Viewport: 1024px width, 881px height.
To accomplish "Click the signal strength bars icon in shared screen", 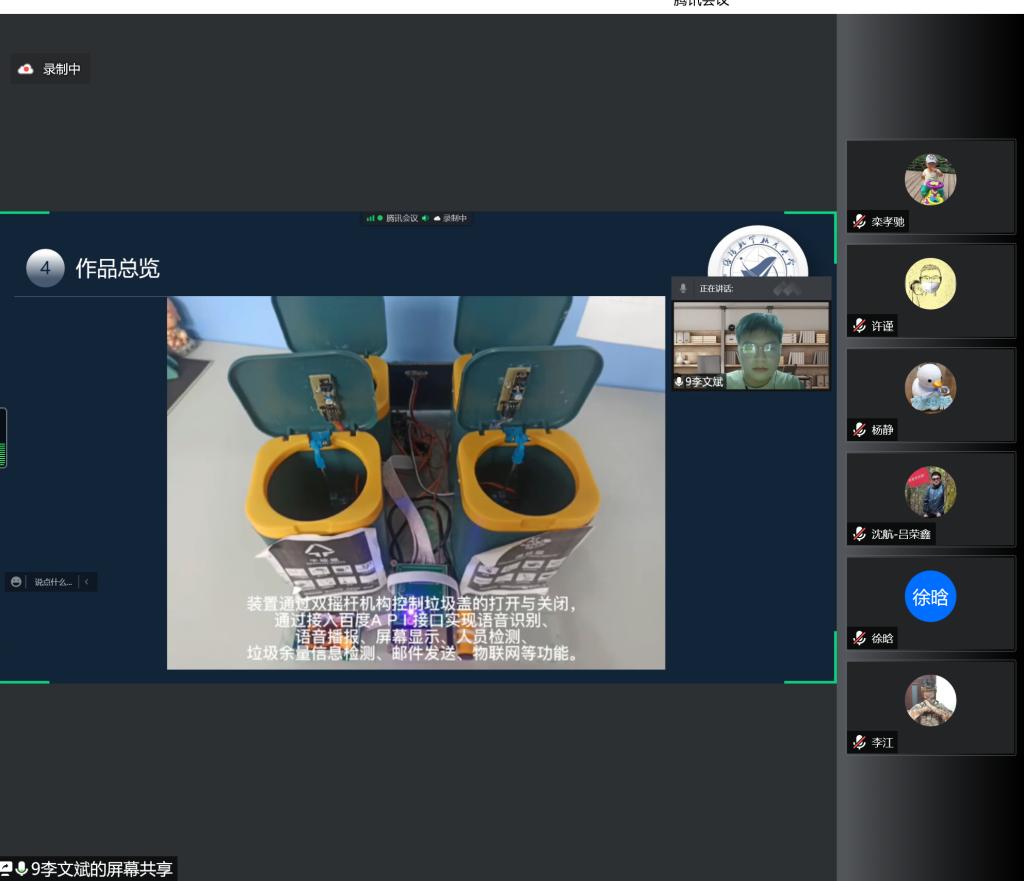I will [370, 218].
